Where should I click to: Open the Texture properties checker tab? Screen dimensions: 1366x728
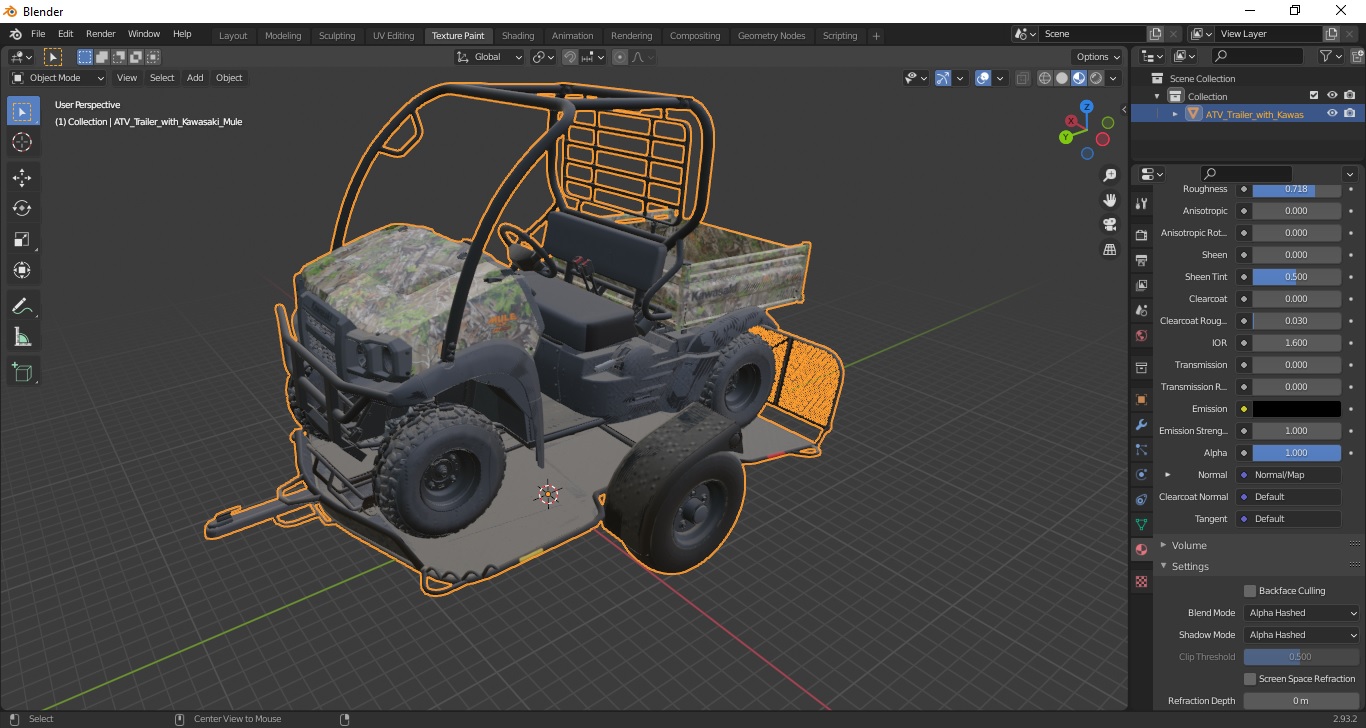point(1141,581)
